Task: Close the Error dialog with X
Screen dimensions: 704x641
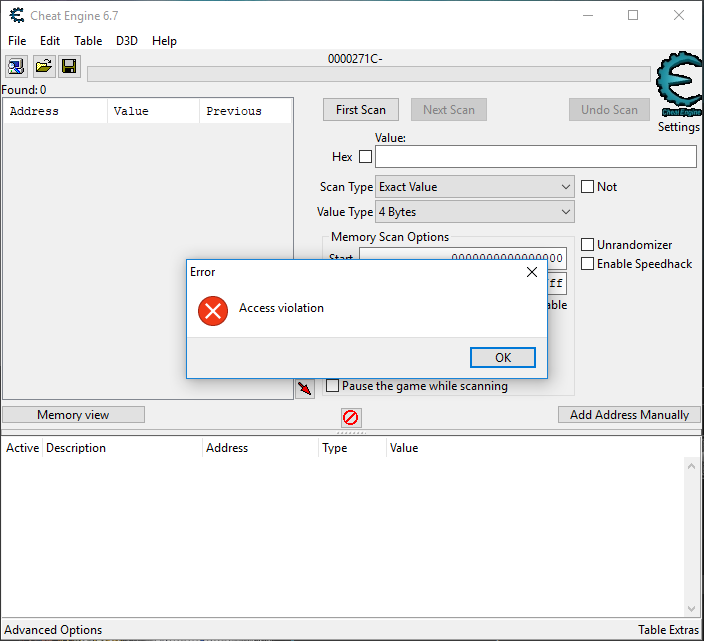Action: coord(532,272)
